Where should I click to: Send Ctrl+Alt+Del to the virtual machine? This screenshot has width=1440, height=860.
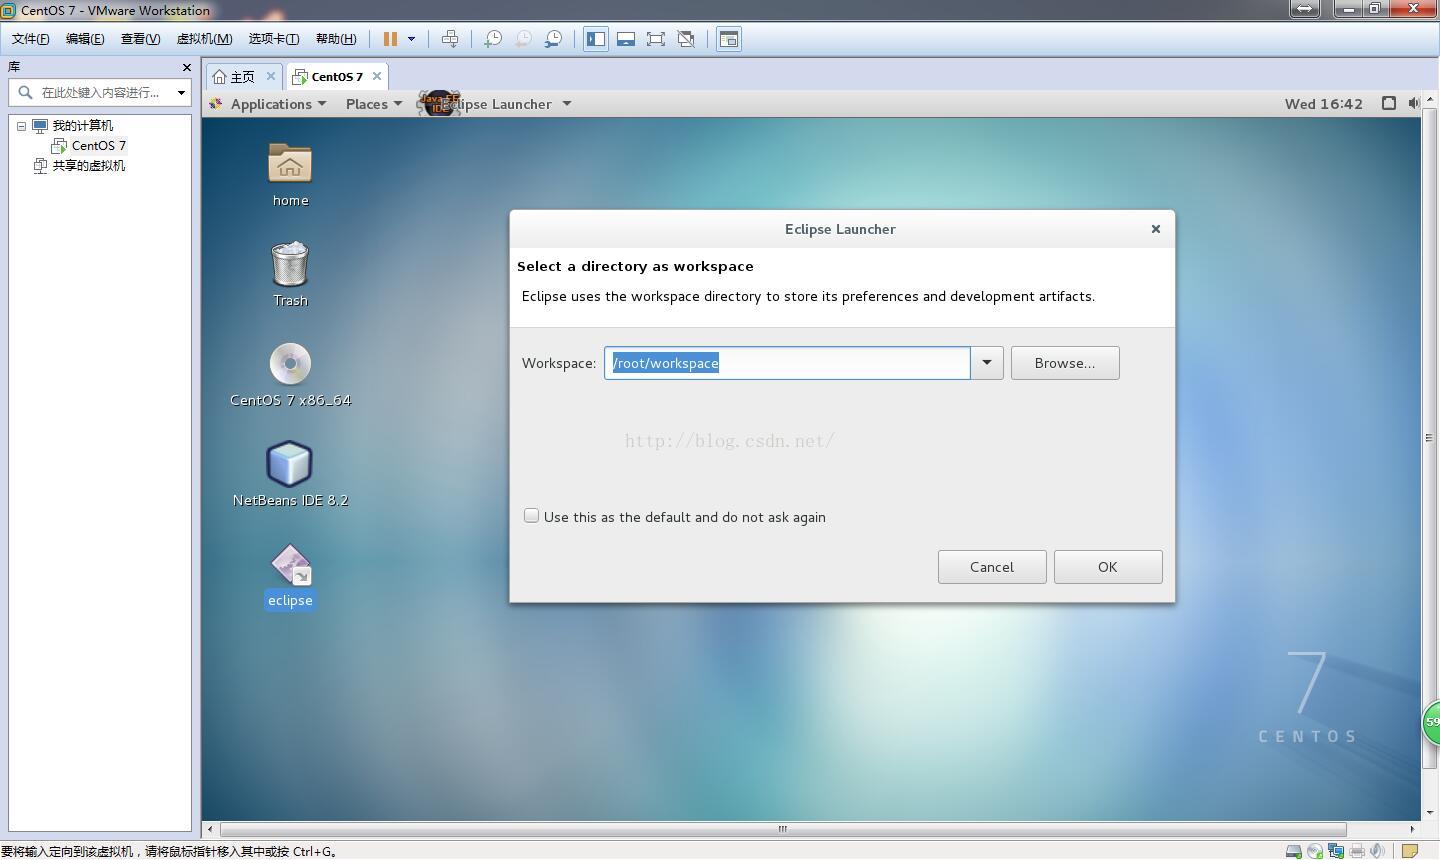[450, 39]
